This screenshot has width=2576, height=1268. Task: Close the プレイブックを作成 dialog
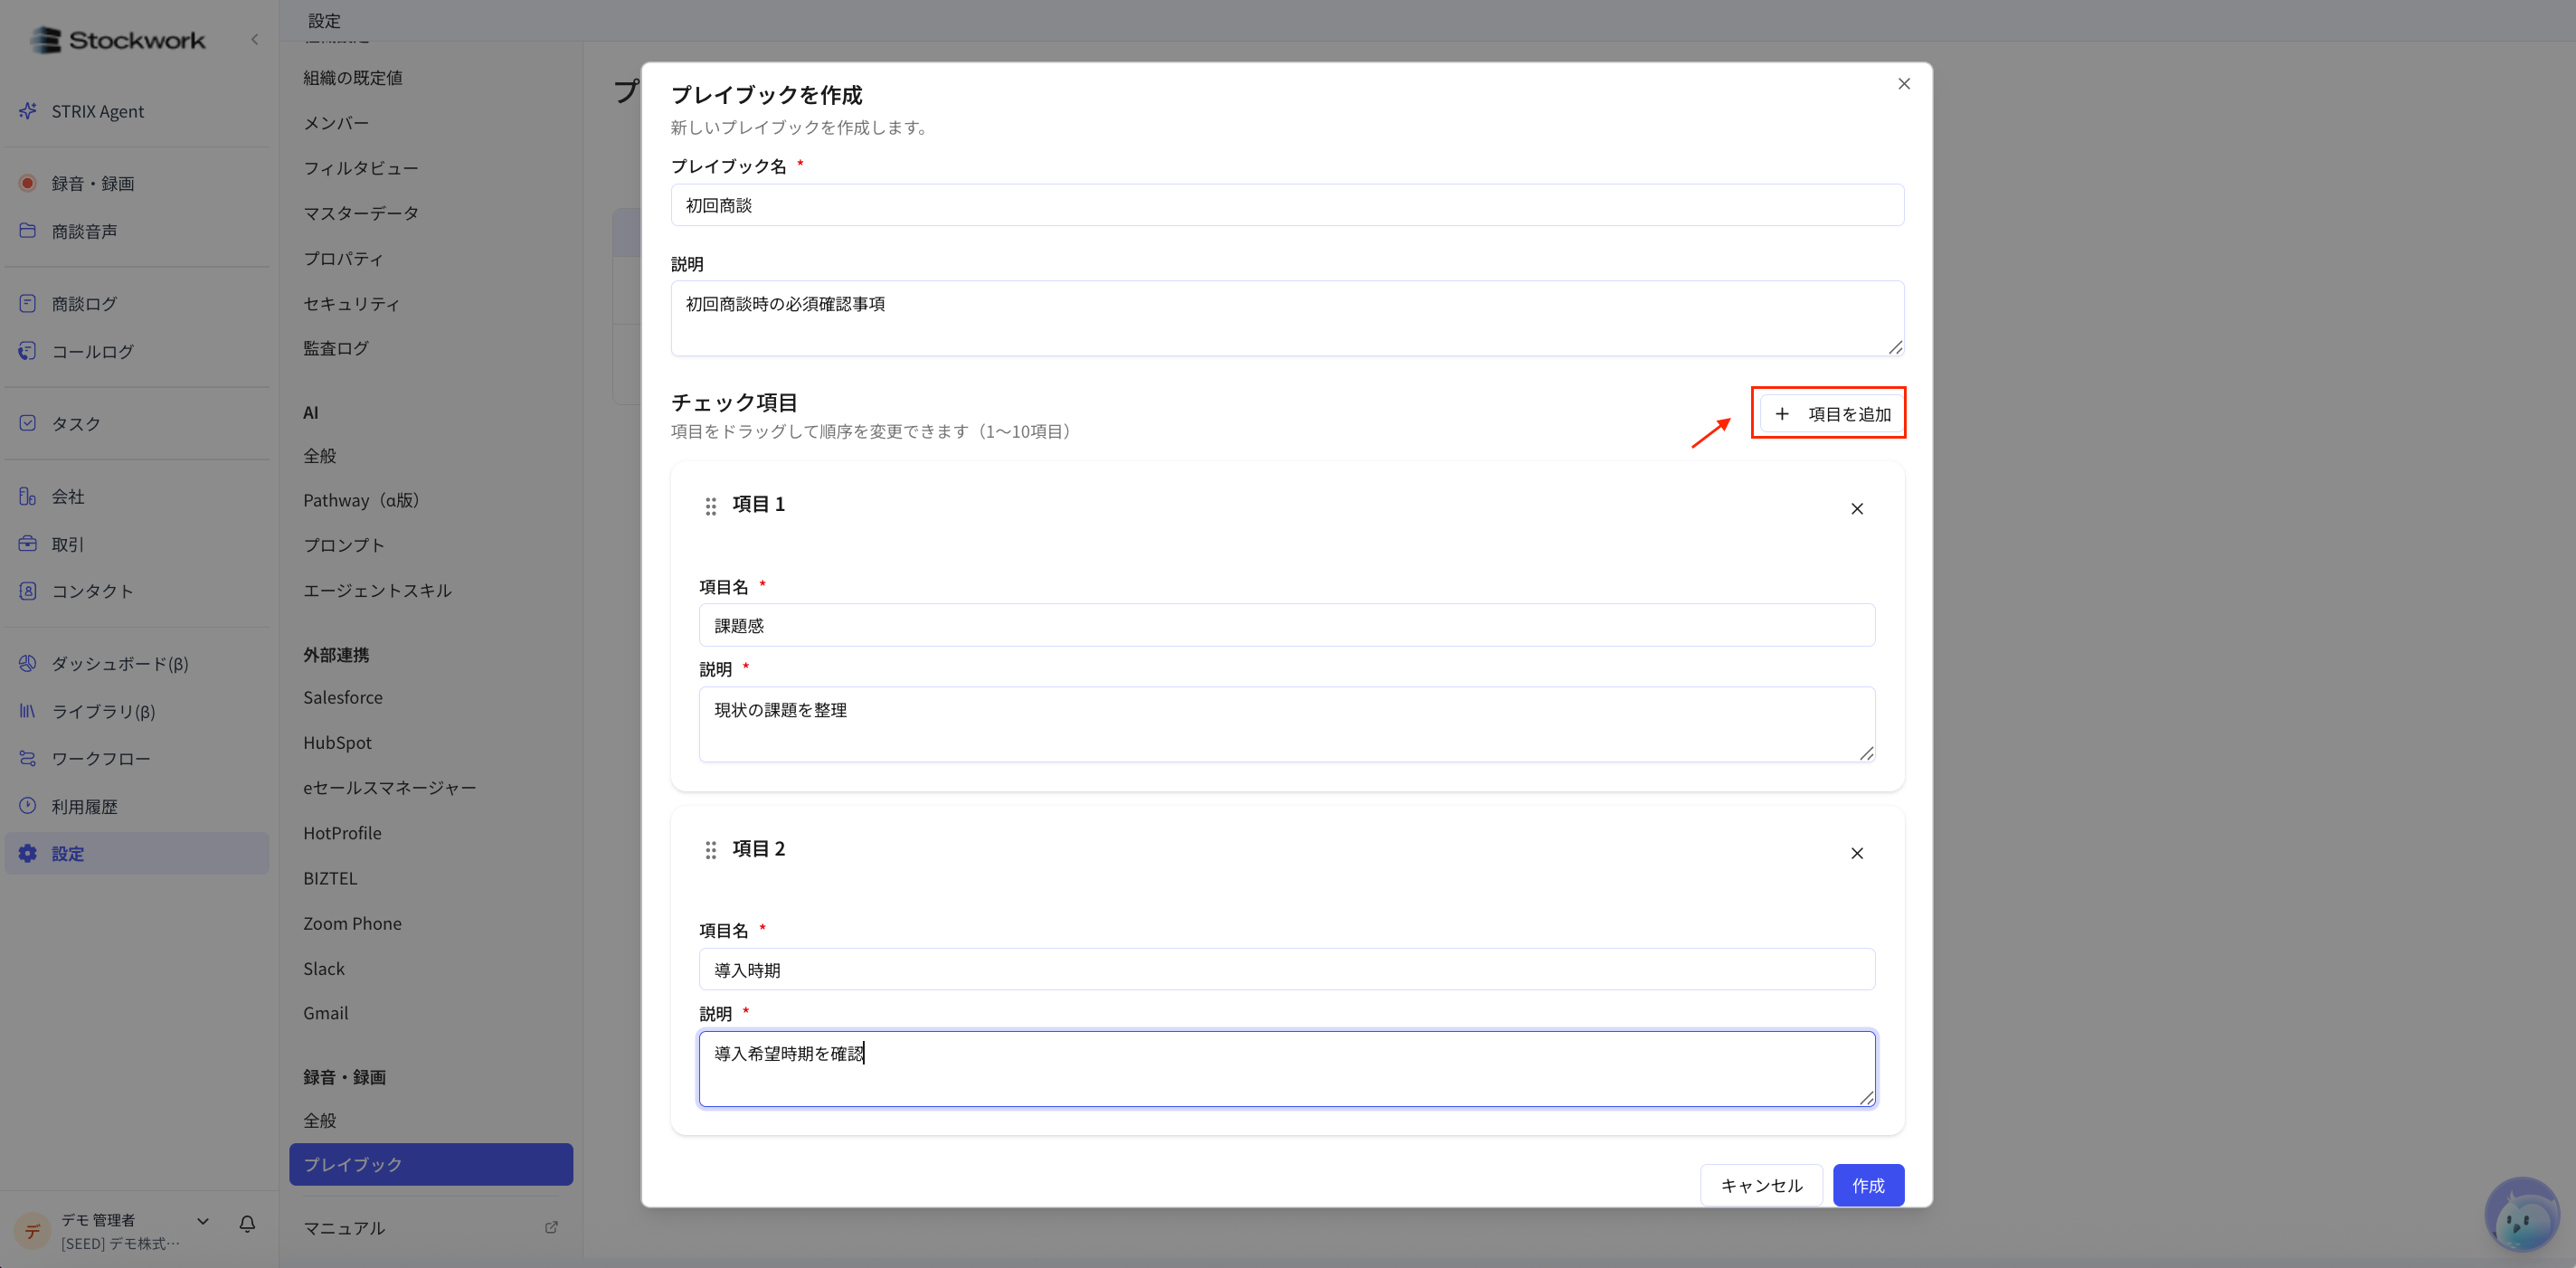[1904, 84]
